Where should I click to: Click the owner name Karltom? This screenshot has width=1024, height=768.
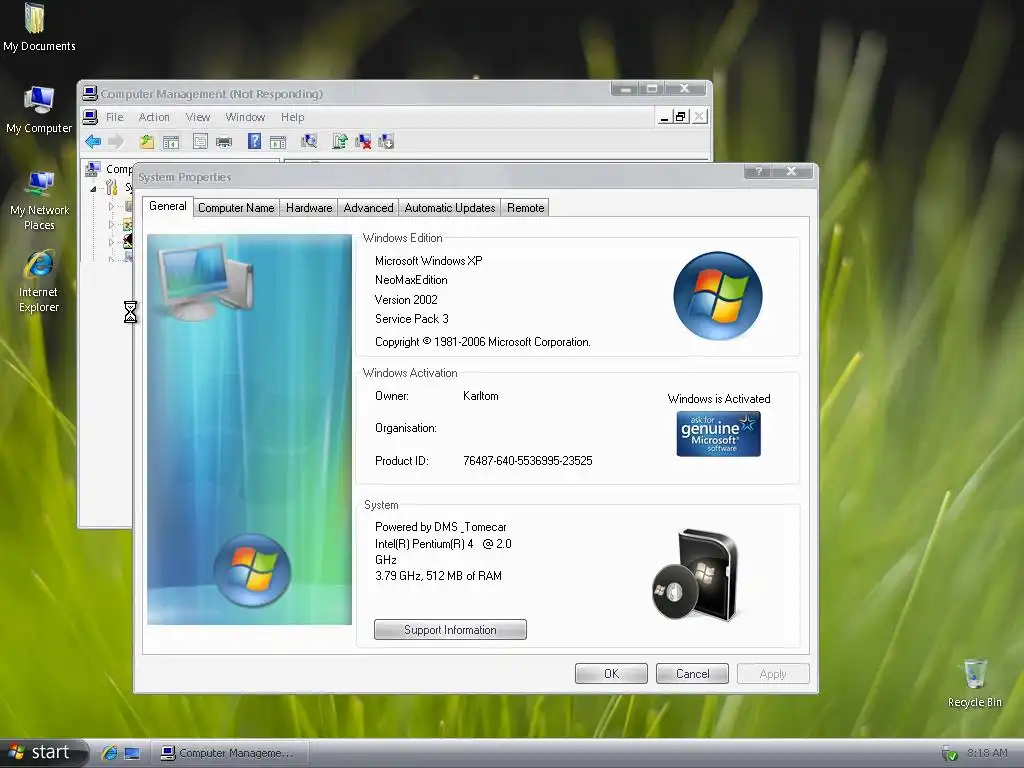(x=481, y=396)
